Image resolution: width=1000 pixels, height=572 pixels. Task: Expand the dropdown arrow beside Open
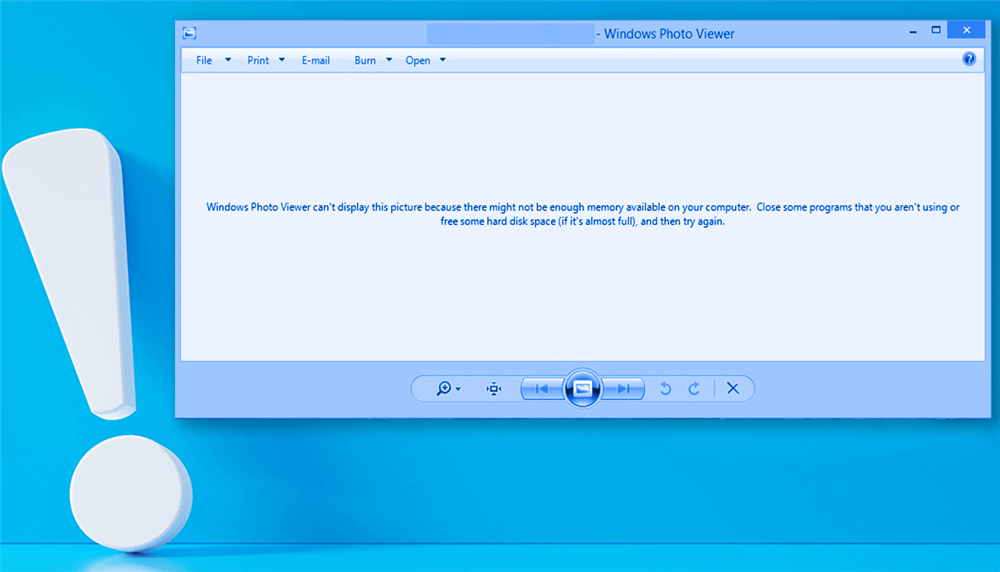(x=443, y=61)
